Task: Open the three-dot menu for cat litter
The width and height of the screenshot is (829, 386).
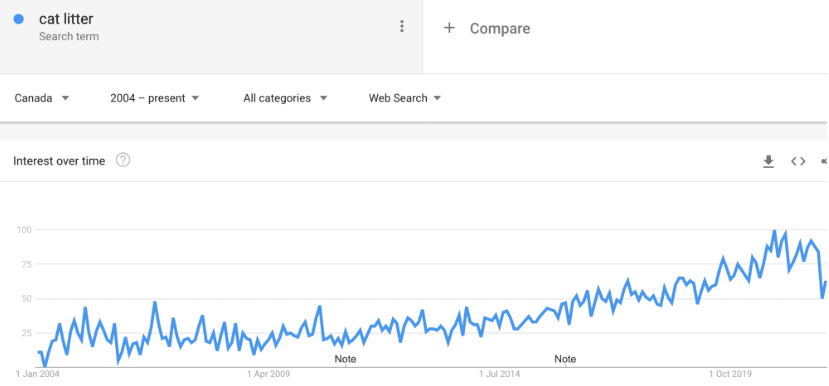Action: 402,26
